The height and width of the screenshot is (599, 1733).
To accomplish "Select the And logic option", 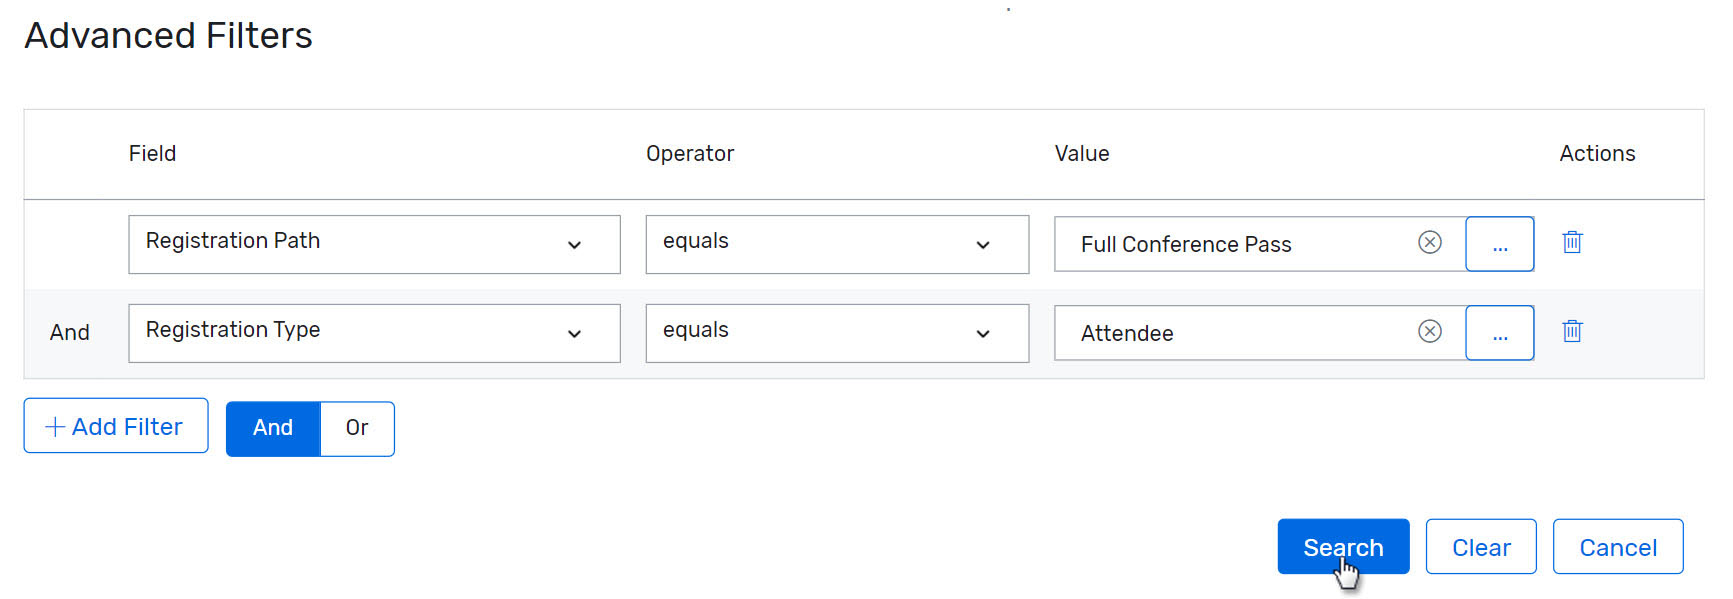I will click(x=272, y=428).
